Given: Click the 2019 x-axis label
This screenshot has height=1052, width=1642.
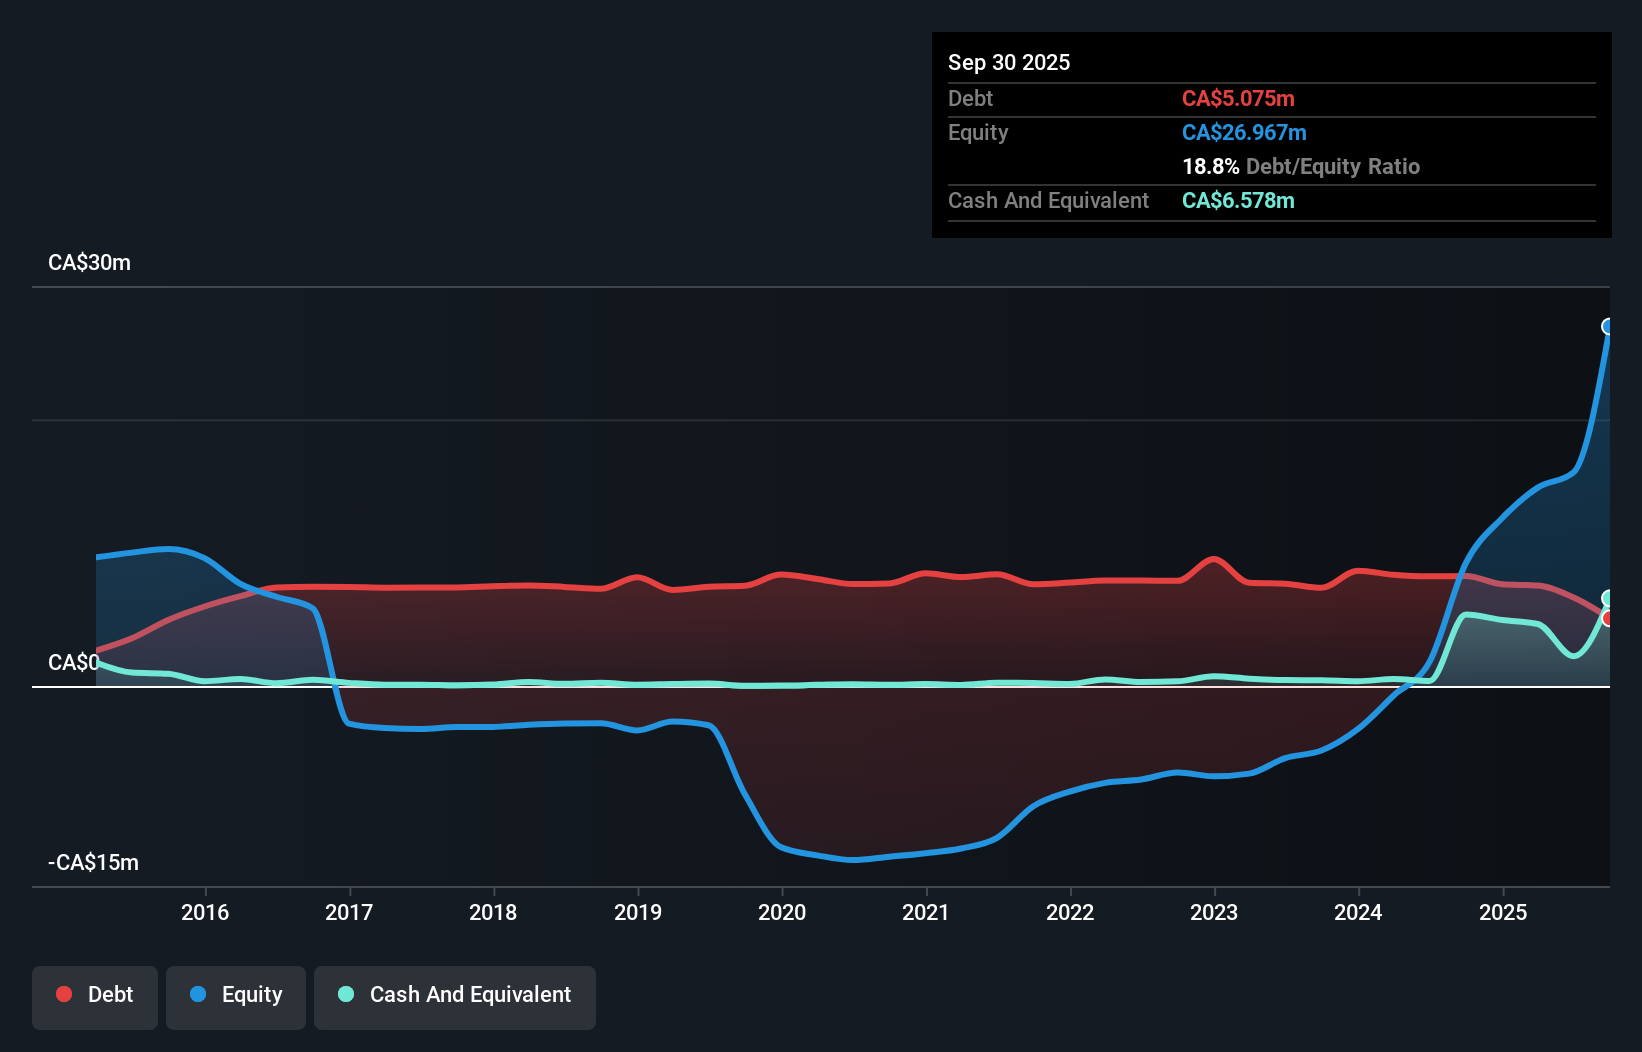Looking at the screenshot, I should coord(638,912).
